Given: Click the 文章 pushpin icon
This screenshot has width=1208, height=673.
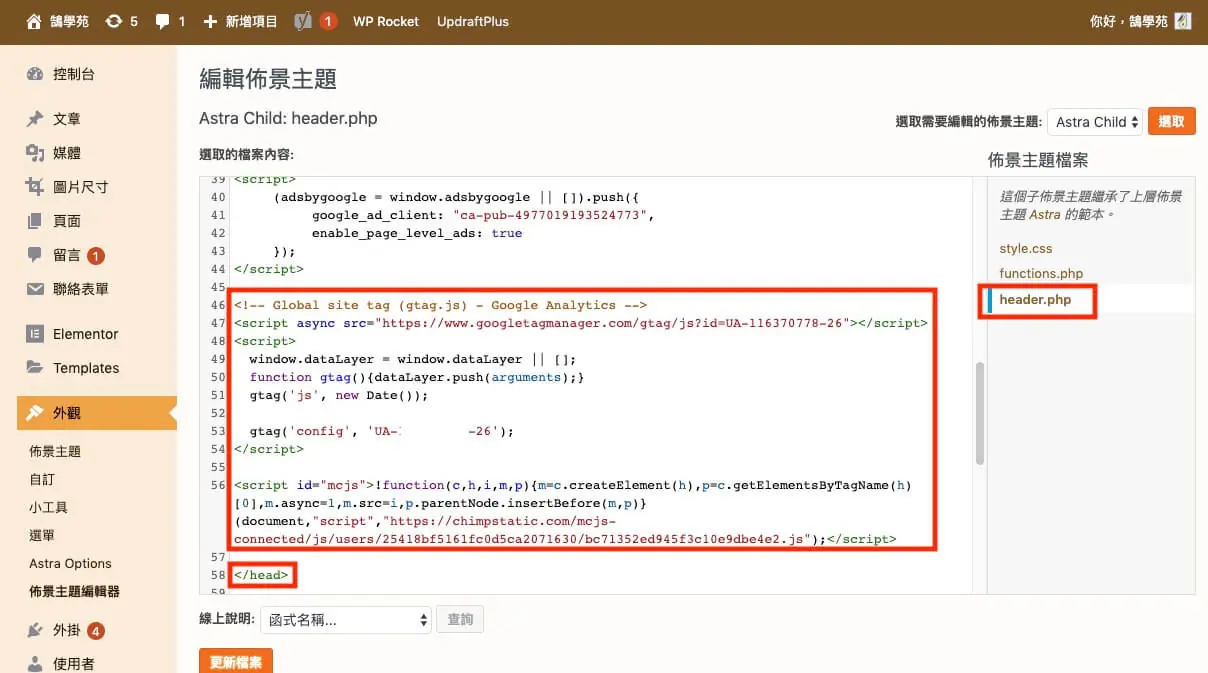Looking at the screenshot, I should pyautogui.click(x=35, y=119).
